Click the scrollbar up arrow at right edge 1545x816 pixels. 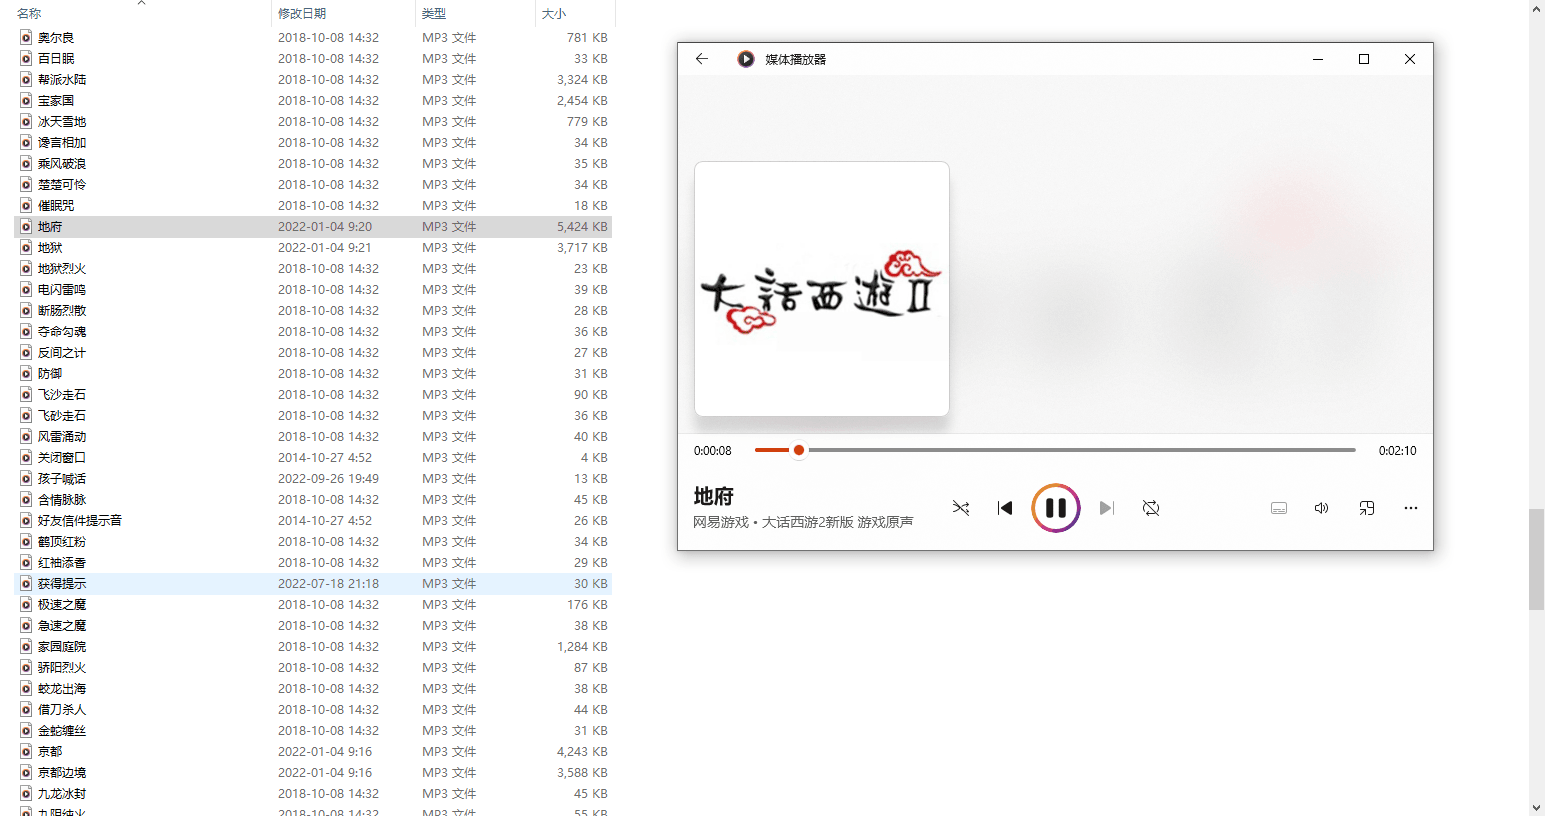1537,8
